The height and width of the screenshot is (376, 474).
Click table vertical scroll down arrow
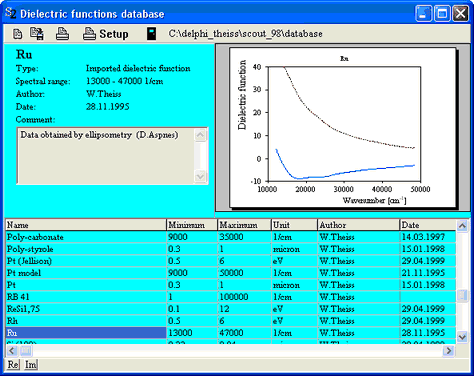tap(462, 337)
